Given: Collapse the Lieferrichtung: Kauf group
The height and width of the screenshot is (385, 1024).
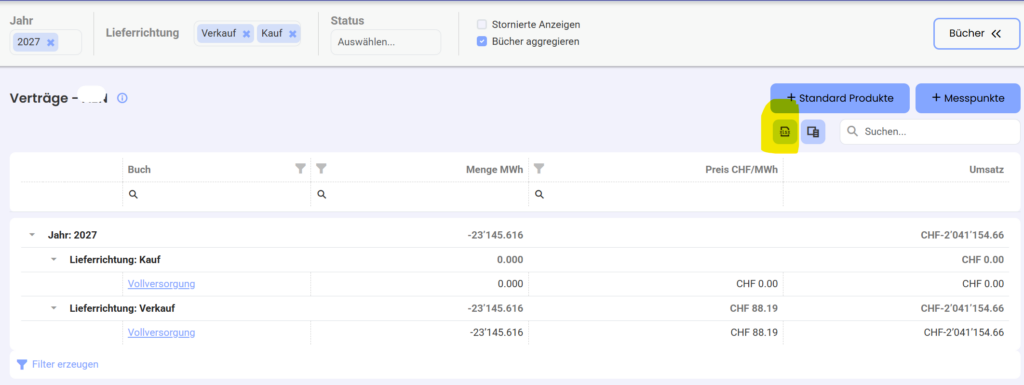Looking at the screenshot, I should (54, 260).
